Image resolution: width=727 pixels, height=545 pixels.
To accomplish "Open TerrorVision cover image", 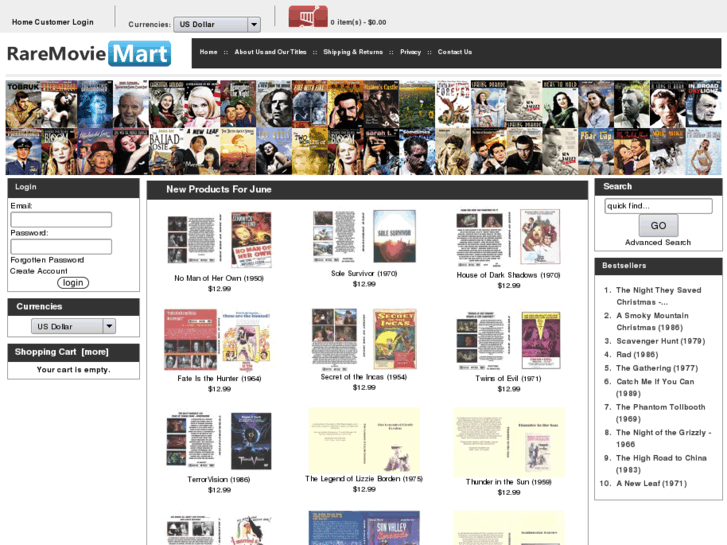I will [219, 441].
